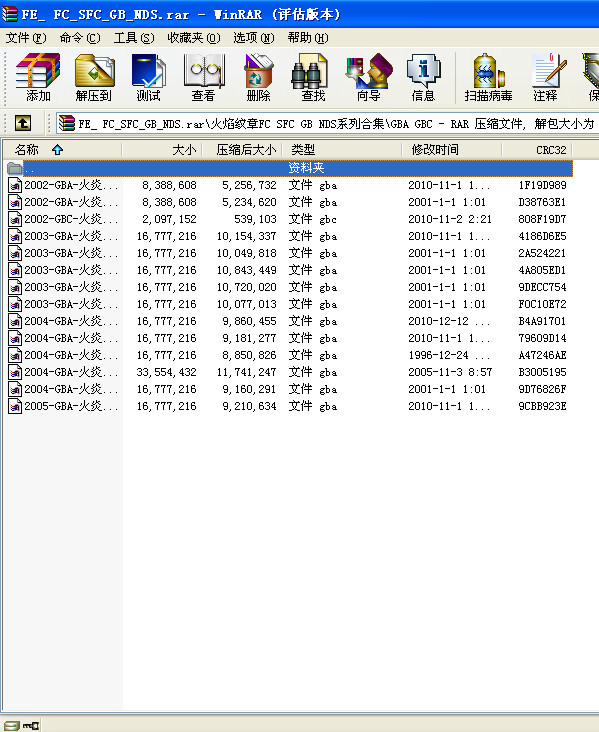Image resolution: width=599 pixels, height=732 pixels.
Task: Click file icon of the gbc file row
Action: pyautogui.click(x=15, y=219)
